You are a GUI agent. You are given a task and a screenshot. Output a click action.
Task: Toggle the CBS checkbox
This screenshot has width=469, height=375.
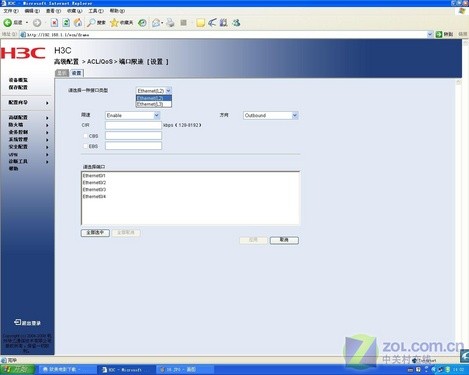coord(85,136)
